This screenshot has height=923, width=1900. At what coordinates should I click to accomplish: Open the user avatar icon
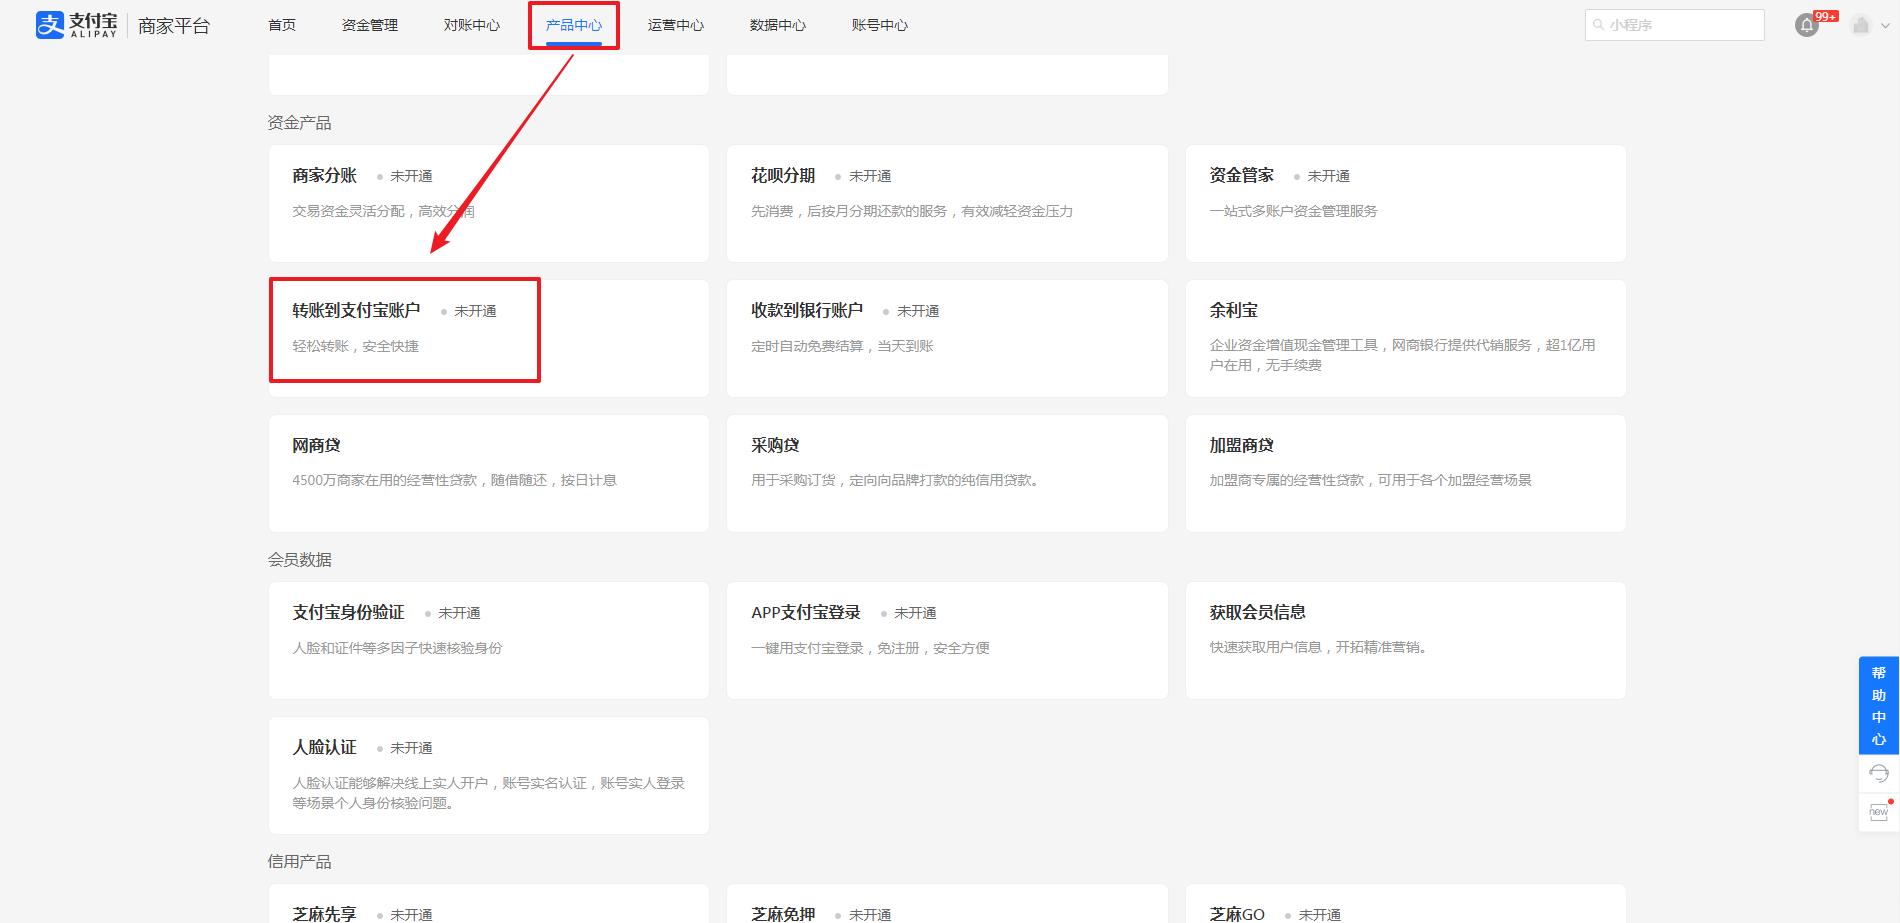(1861, 25)
